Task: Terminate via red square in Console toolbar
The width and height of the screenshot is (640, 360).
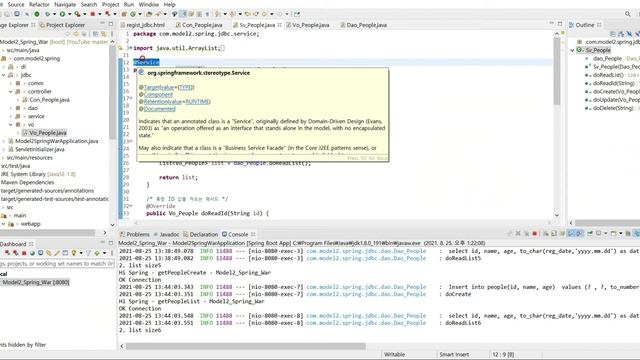Action: [535, 233]
